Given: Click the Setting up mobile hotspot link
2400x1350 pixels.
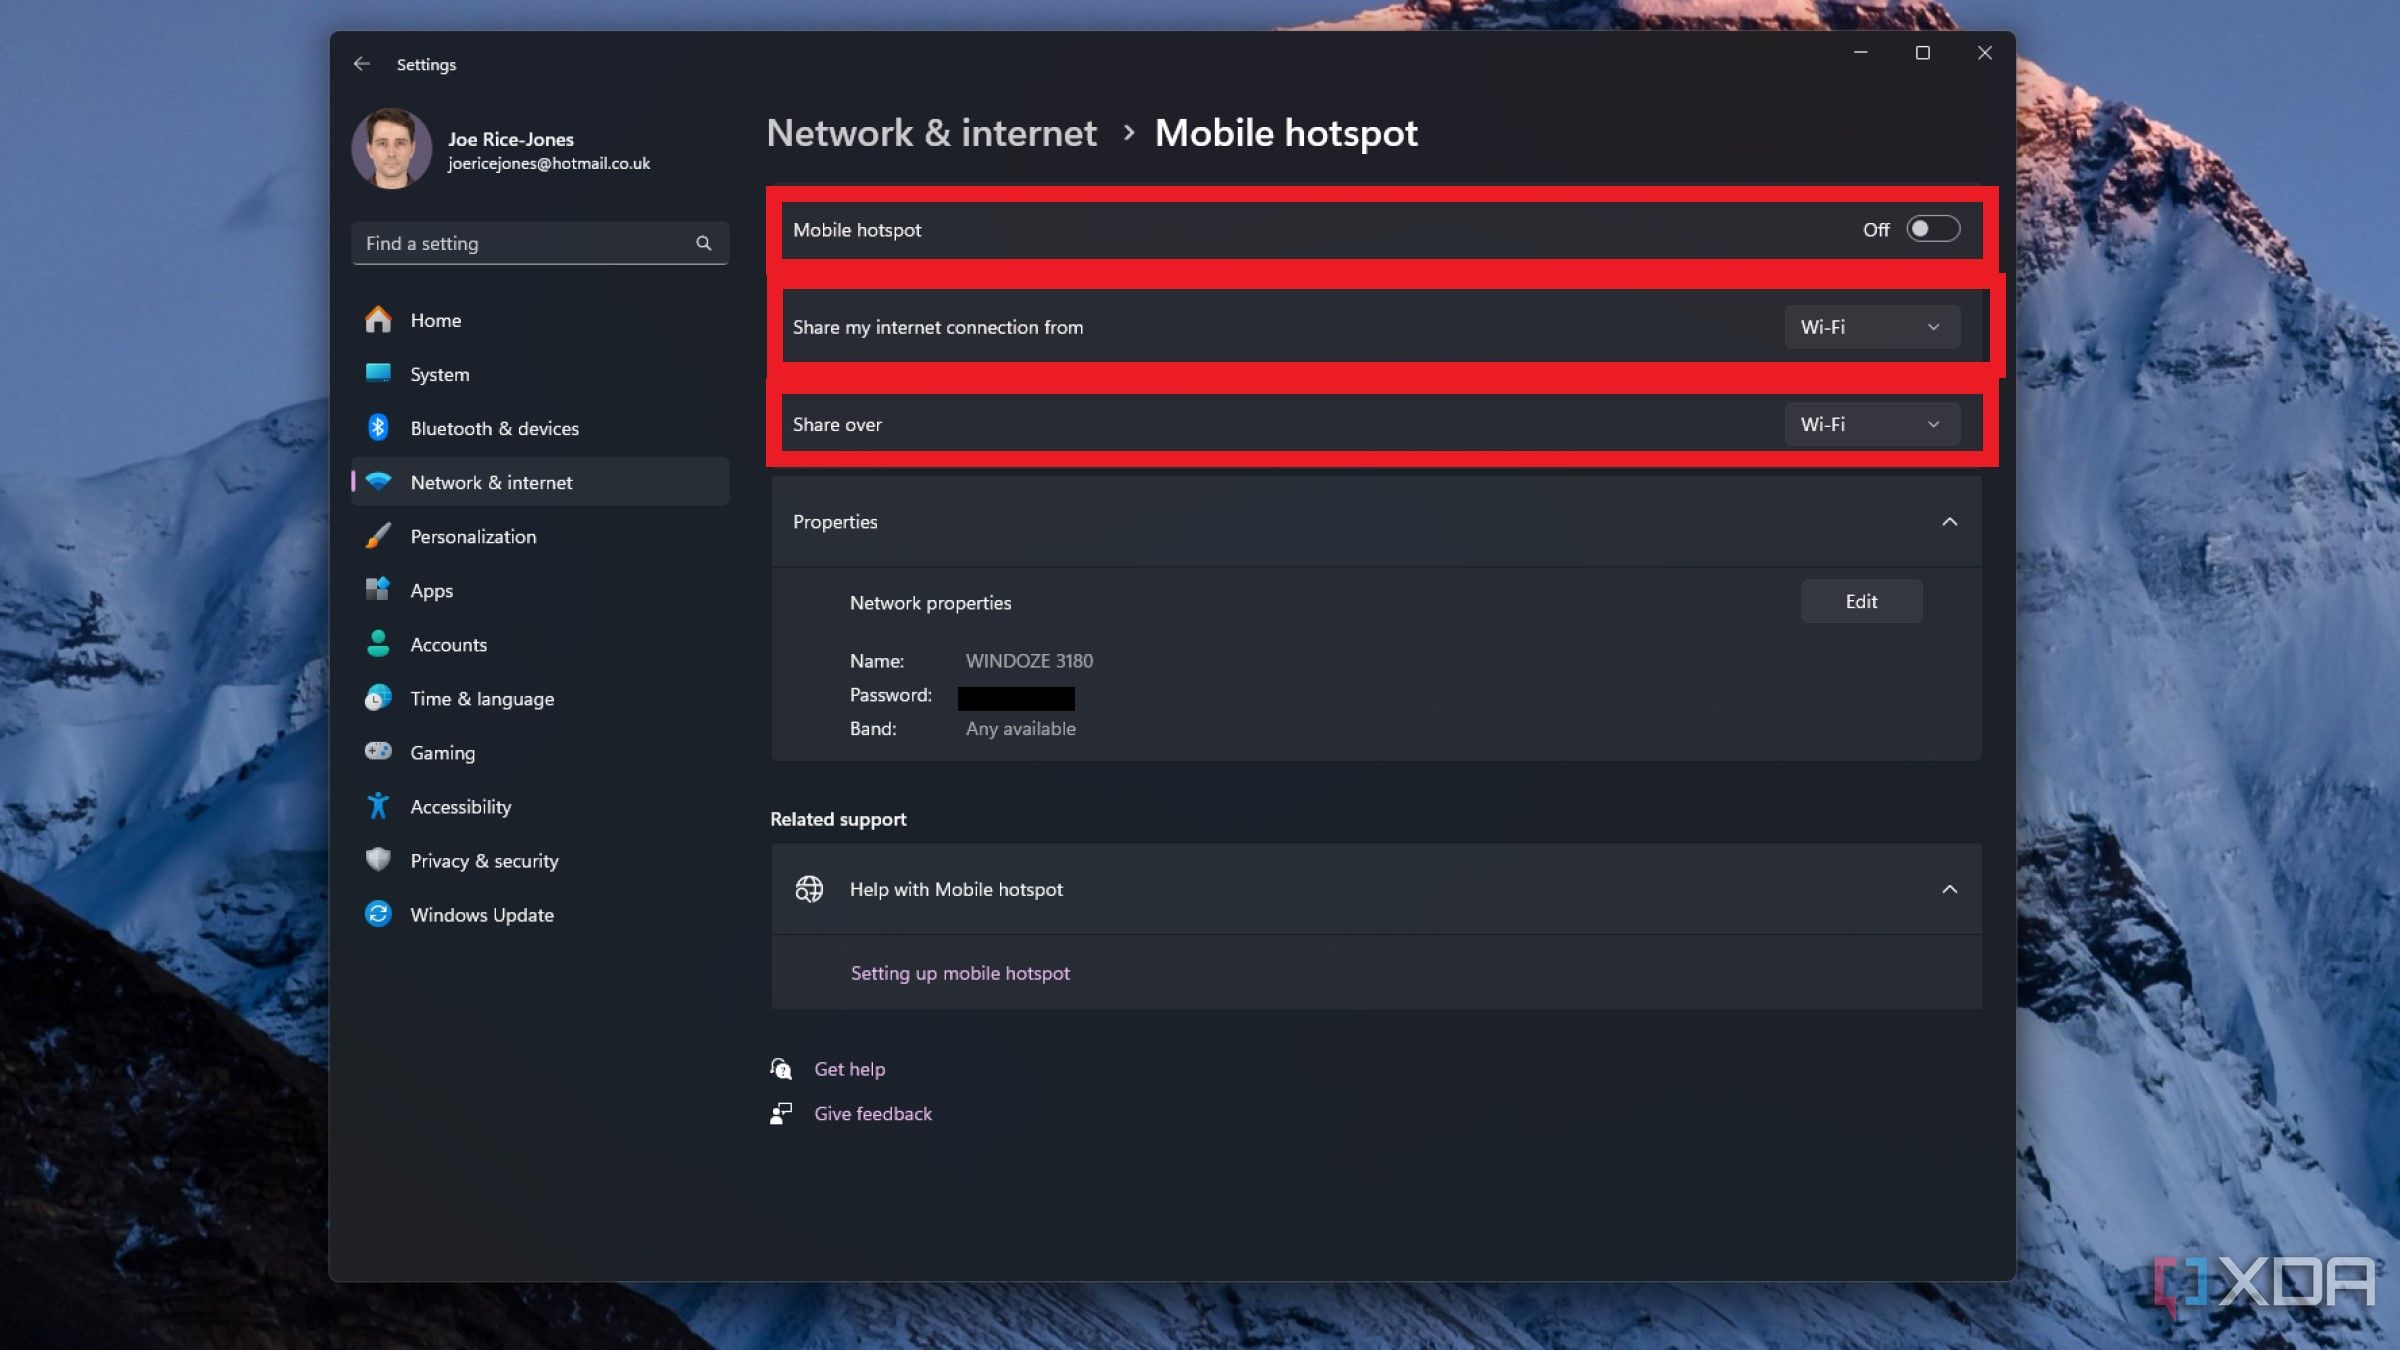Looking at the screenshot, I should pyautogui.click(x=959, y=971).
